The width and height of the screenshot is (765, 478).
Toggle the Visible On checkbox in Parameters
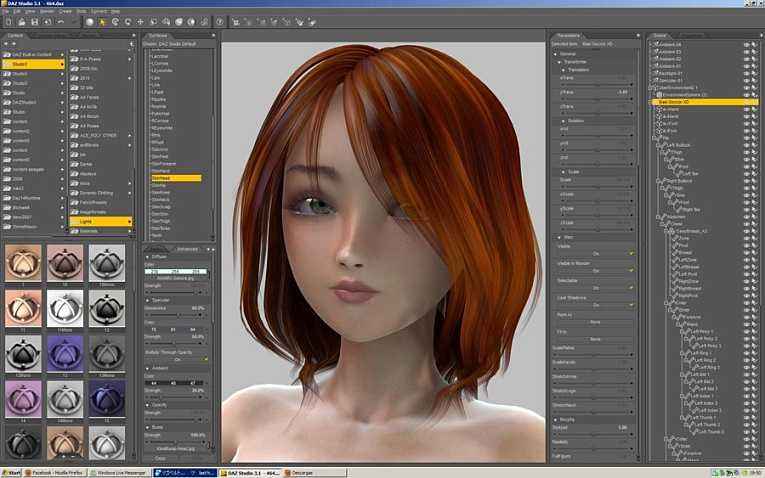point(632,253)
